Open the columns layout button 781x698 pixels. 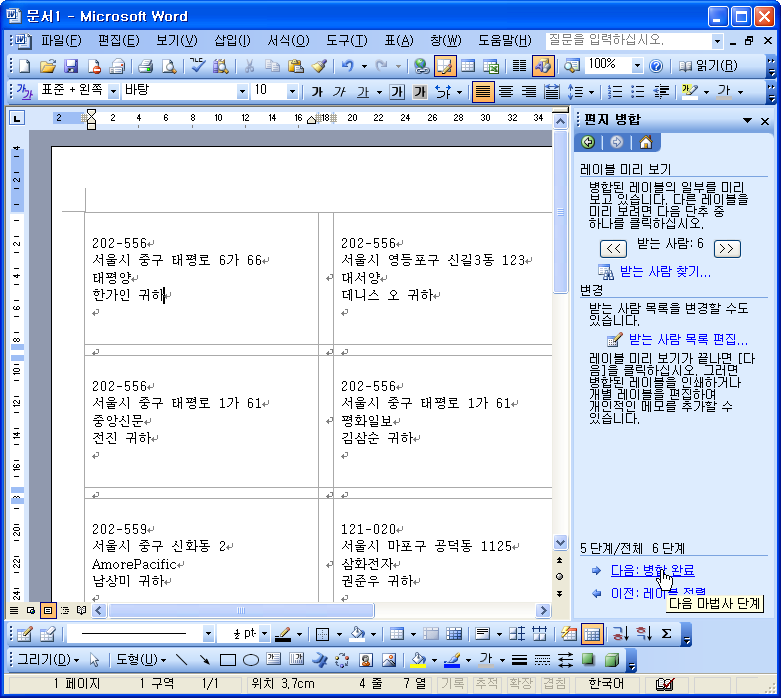pos(520,66)
